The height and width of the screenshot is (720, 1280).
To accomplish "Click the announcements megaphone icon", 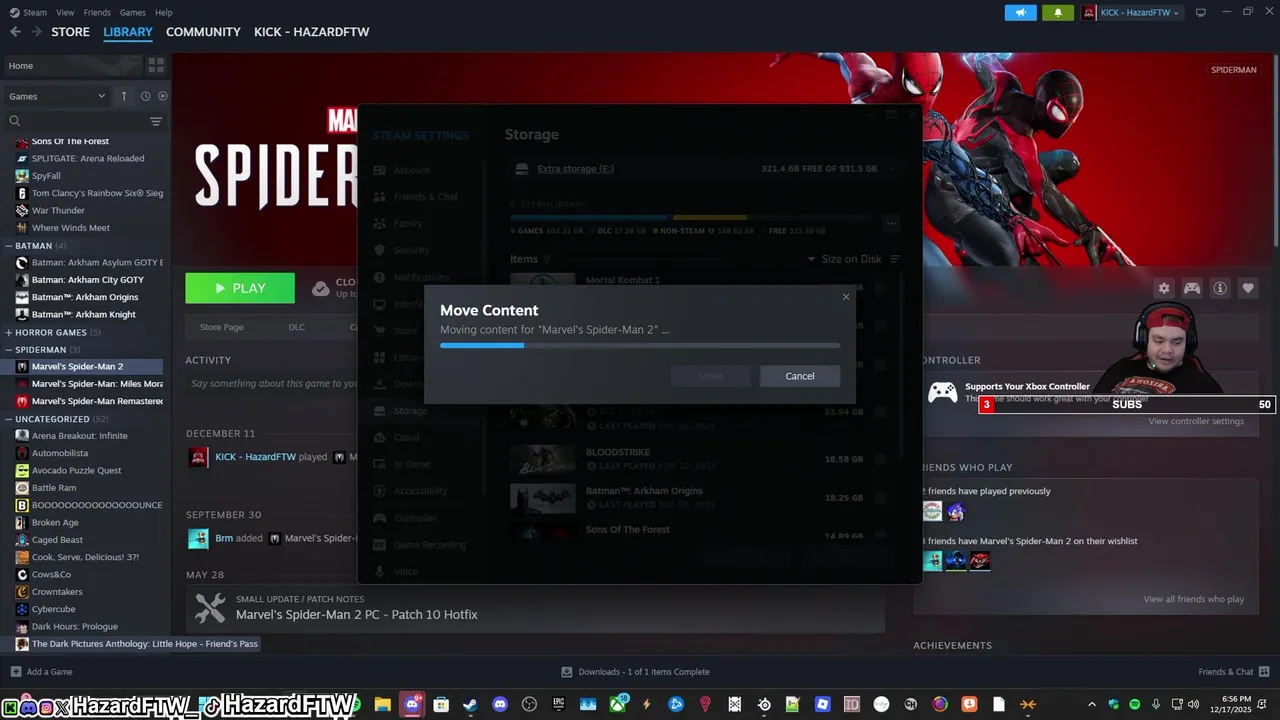I will click(1020, 12).
